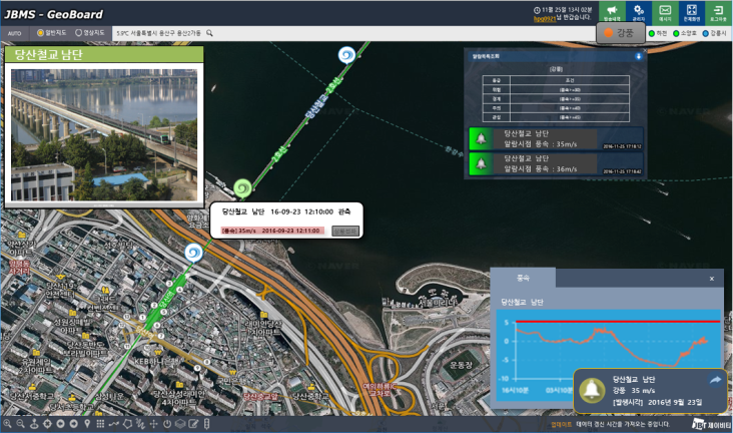Viewport: 733px width, 433px height.
Task: Collapse the alarm list panel with blue arrow
Action: (638, 56)
